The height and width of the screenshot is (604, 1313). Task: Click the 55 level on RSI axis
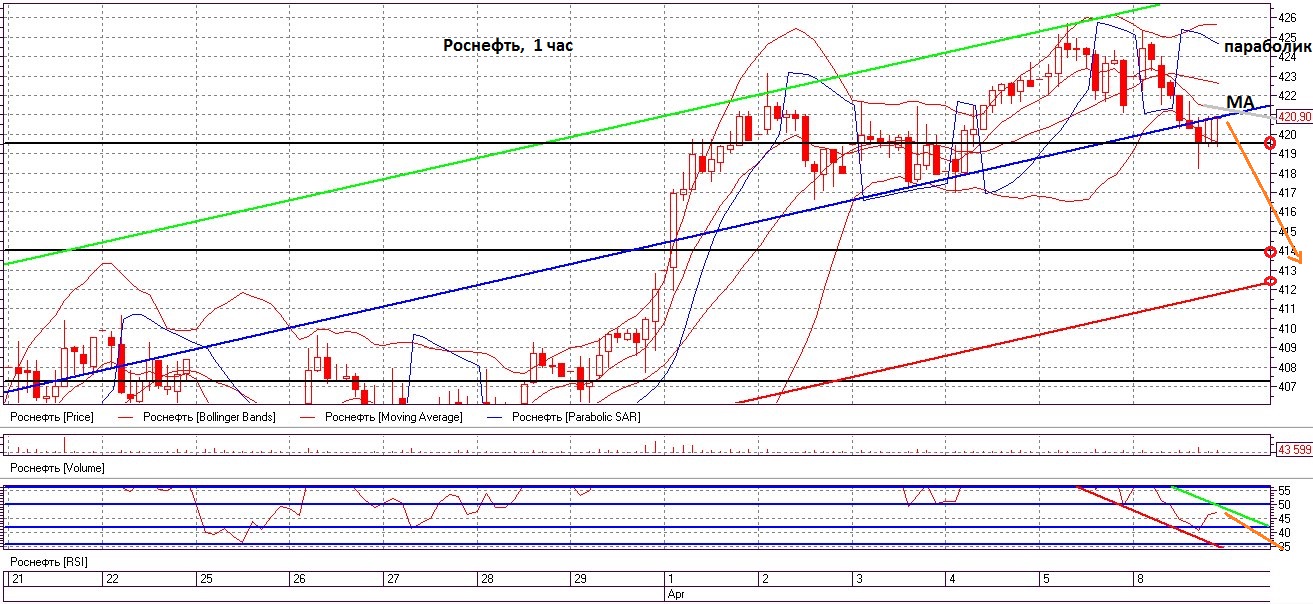click(x=1285, y=491)
